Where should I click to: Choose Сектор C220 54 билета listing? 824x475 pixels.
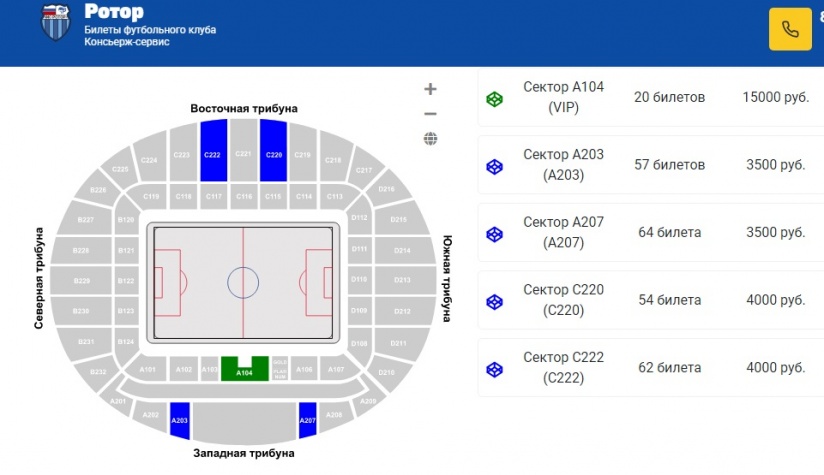point(651,300)
